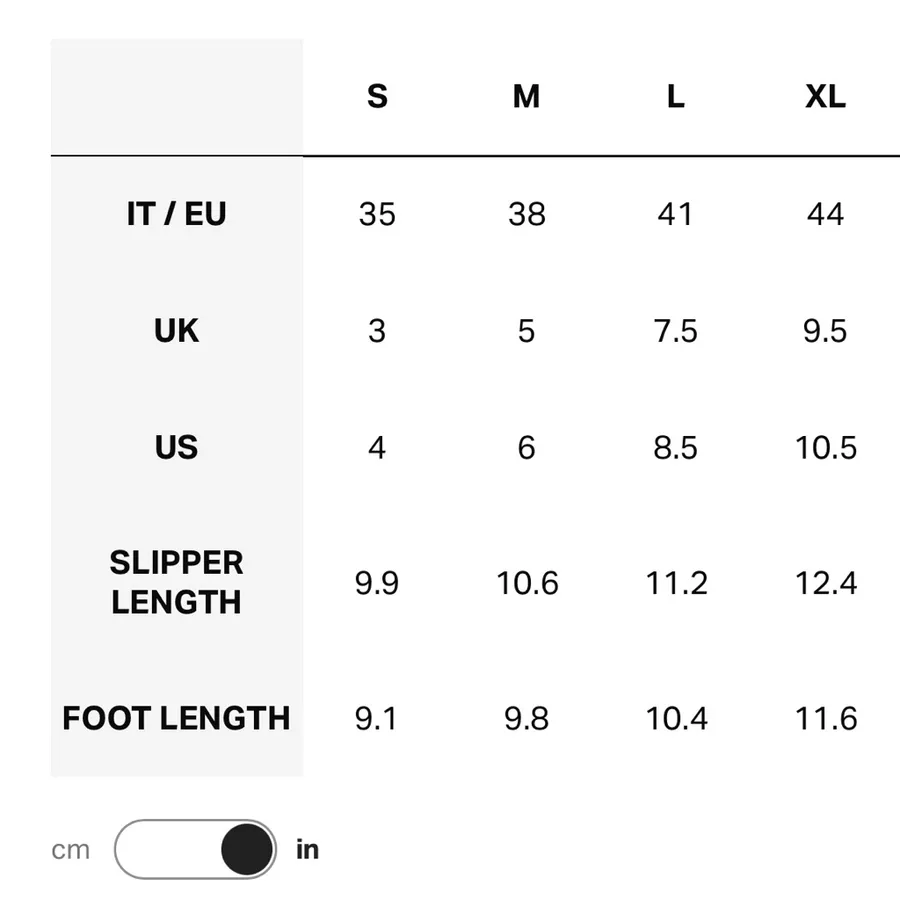900x900 pixels.
Task: Click the SLIPPER LENGTH row label
Action: [x=177, y=582]
